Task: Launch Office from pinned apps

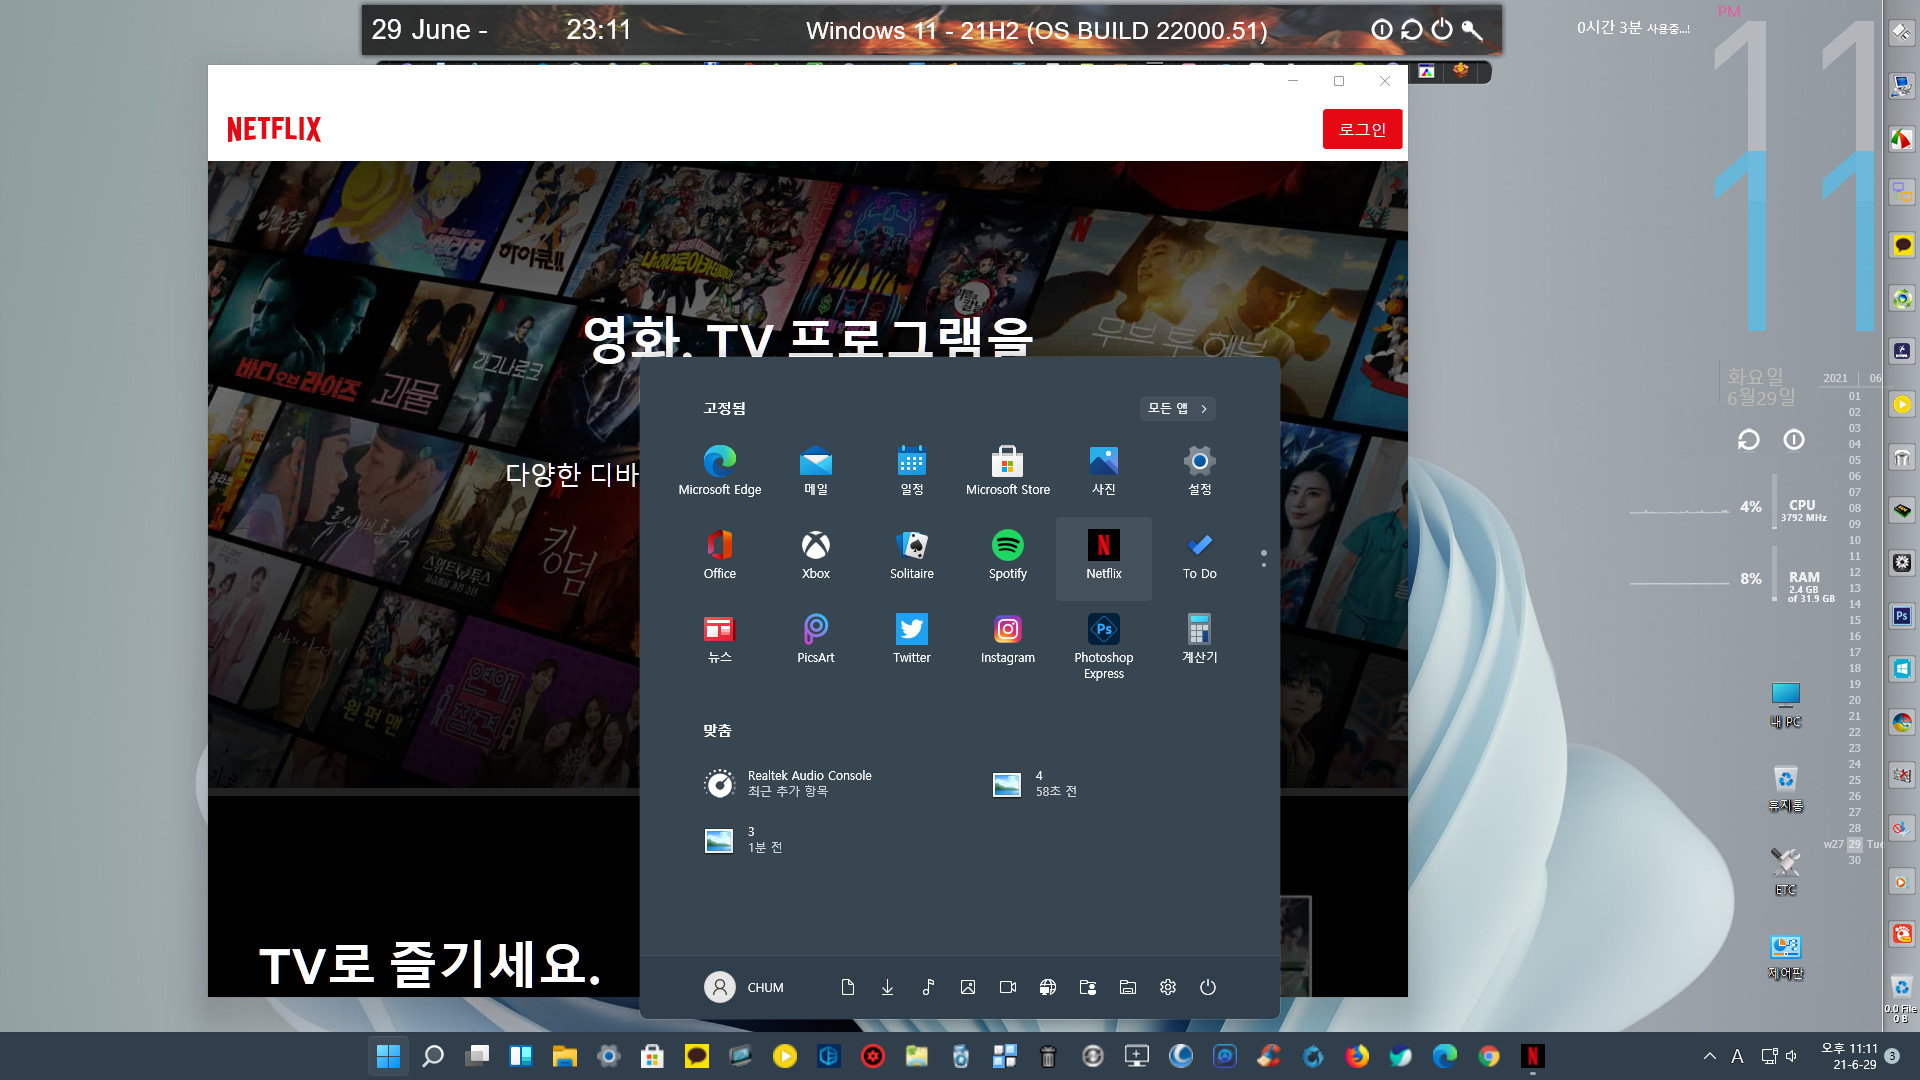Action: [720, 555]
